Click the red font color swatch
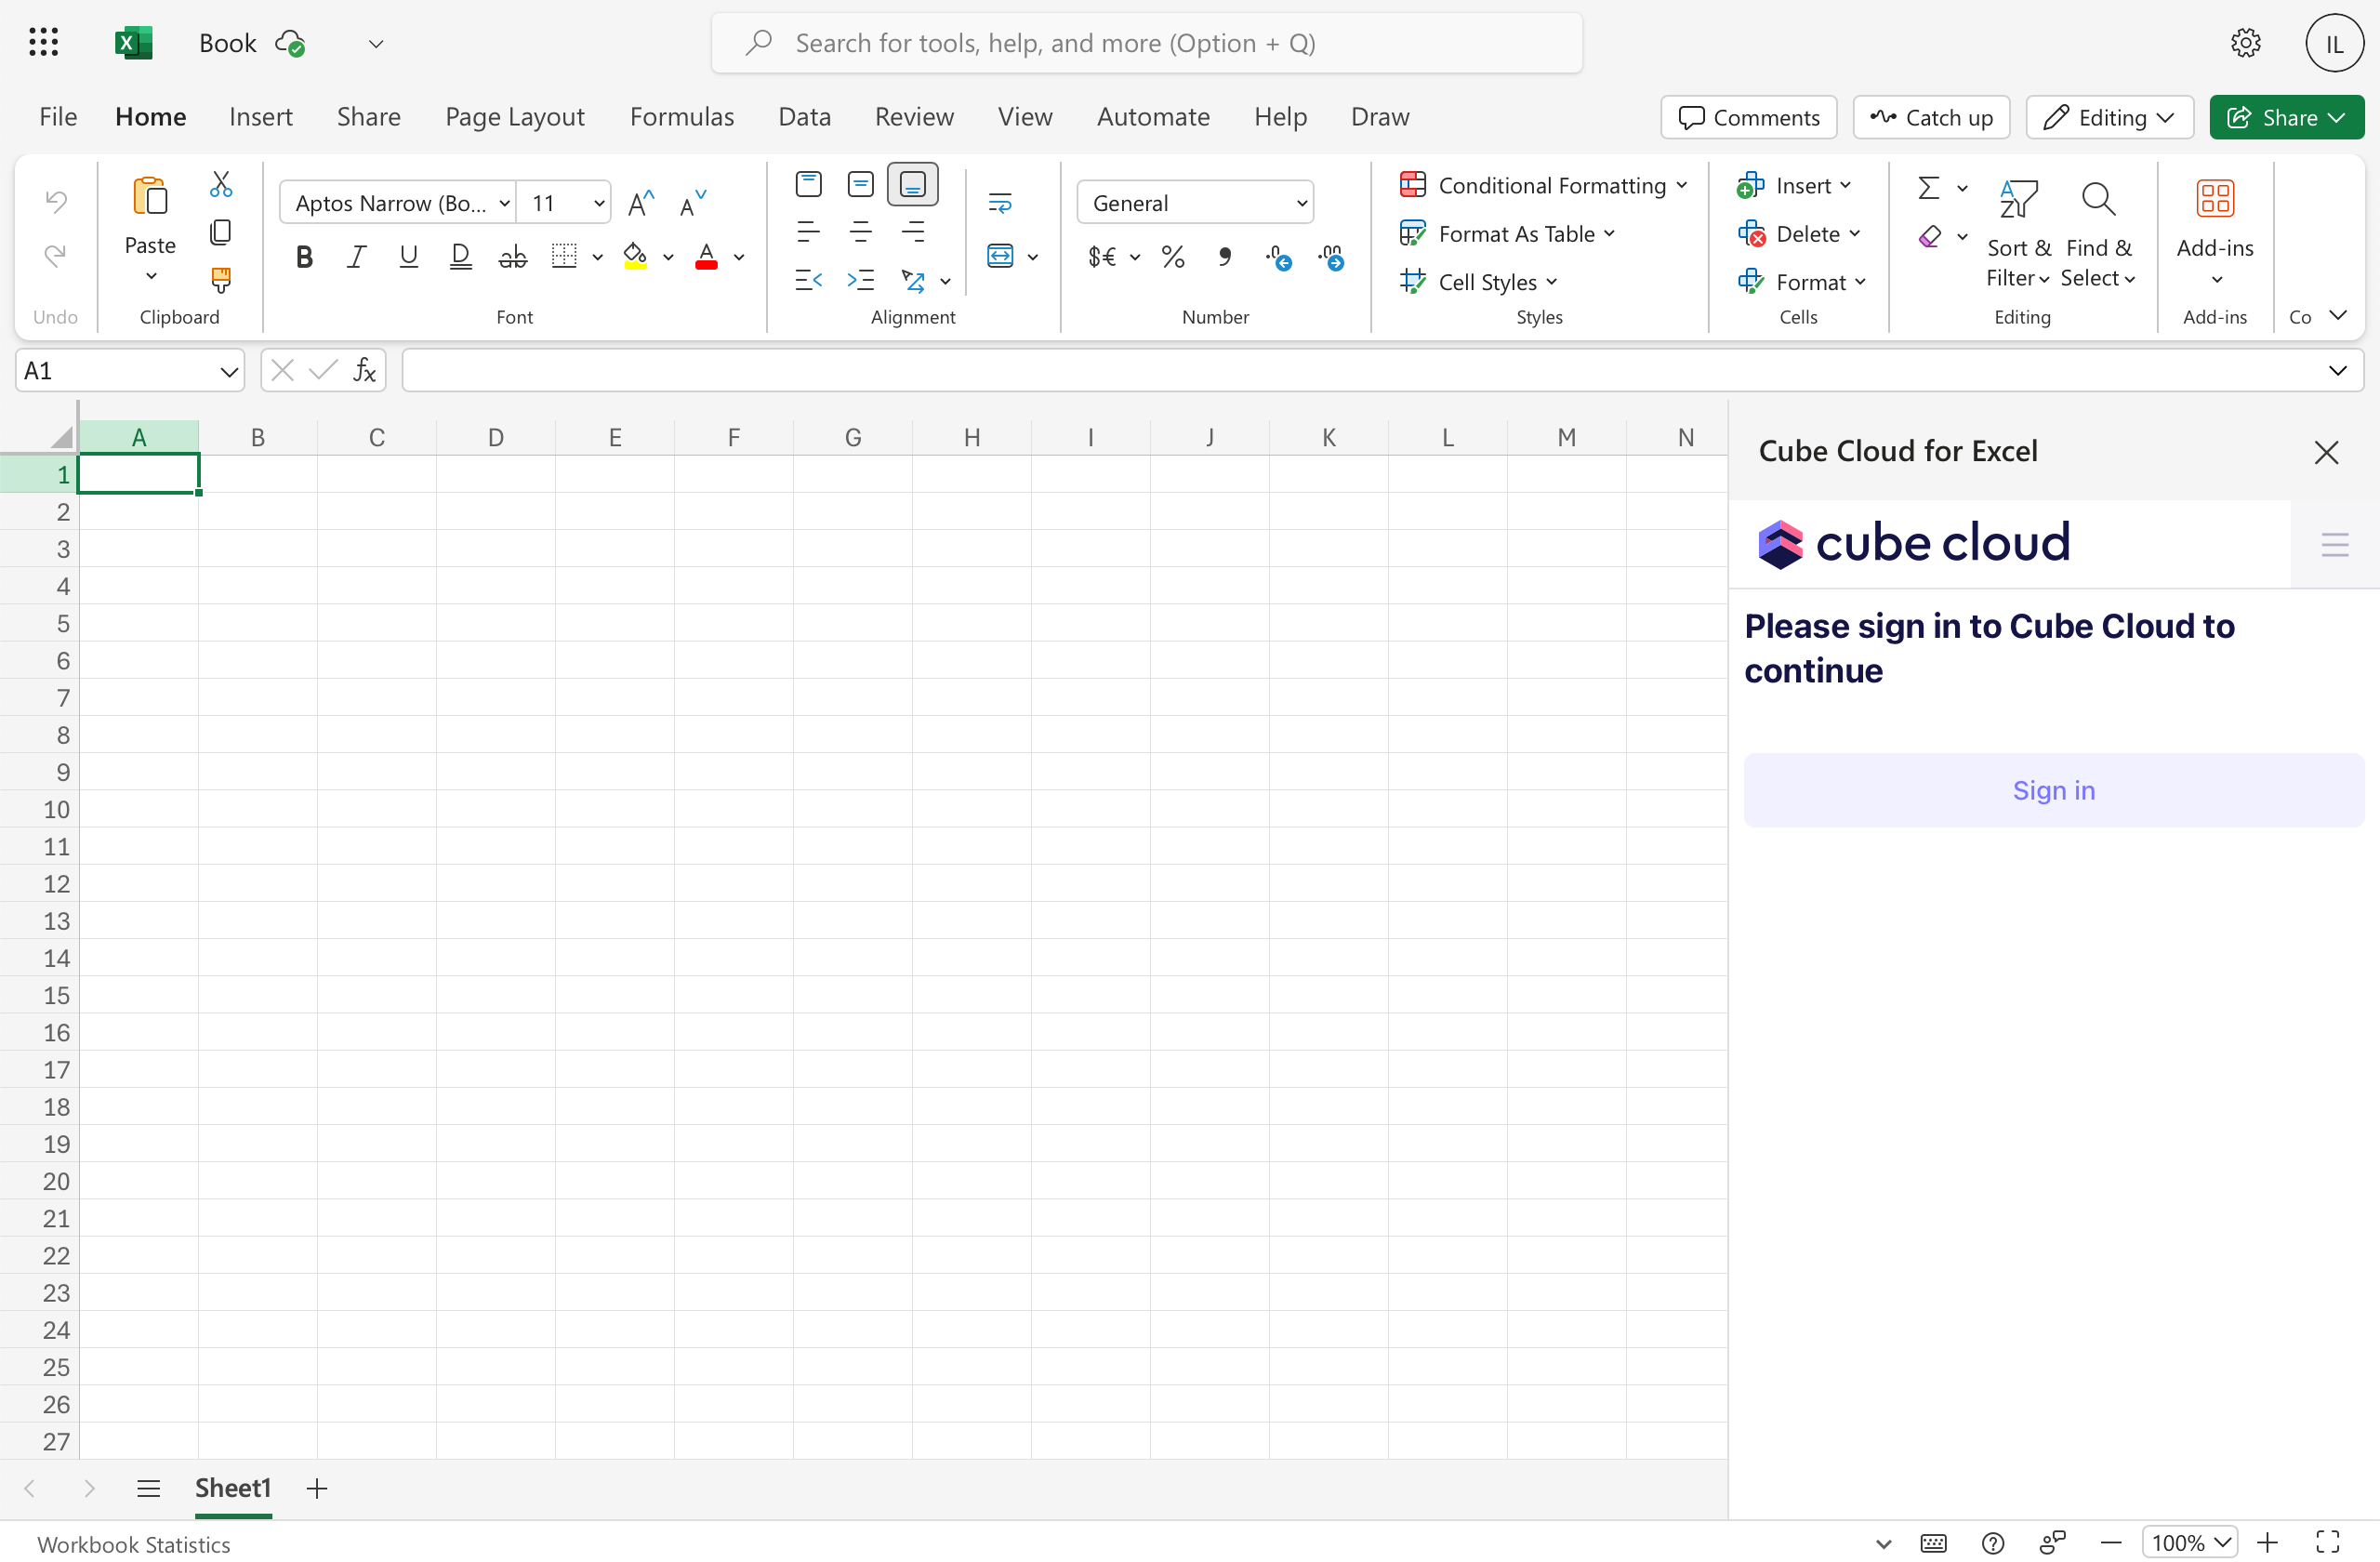The width and height of the screenshot is (2380, 1562). (x=706, y=257)
